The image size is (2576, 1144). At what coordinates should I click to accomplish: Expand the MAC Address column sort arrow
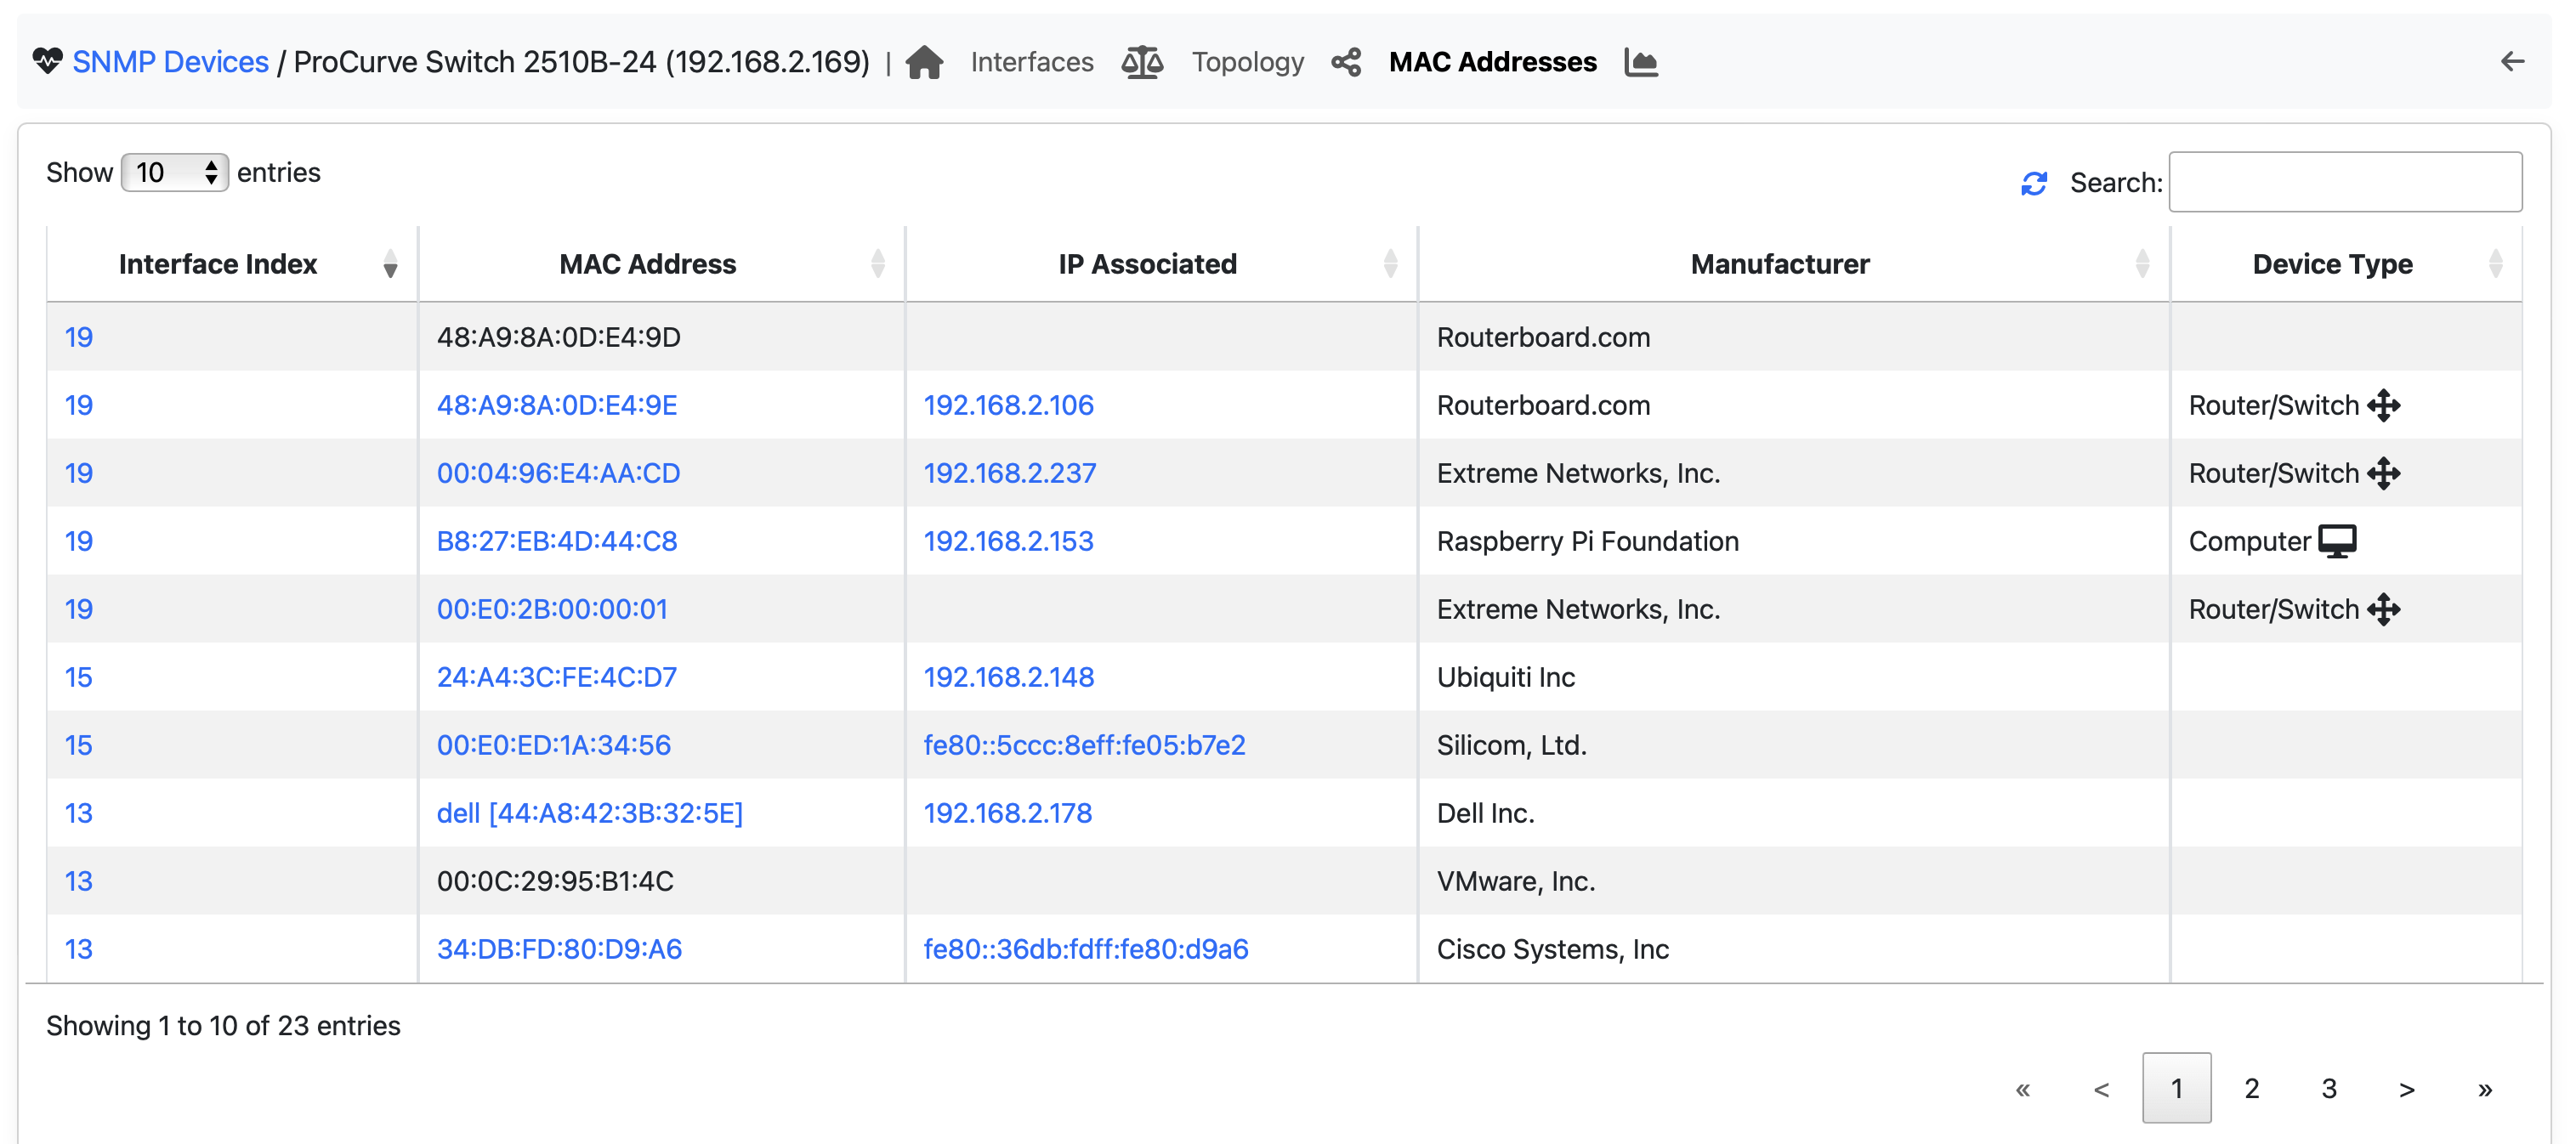tap(877, 264)
